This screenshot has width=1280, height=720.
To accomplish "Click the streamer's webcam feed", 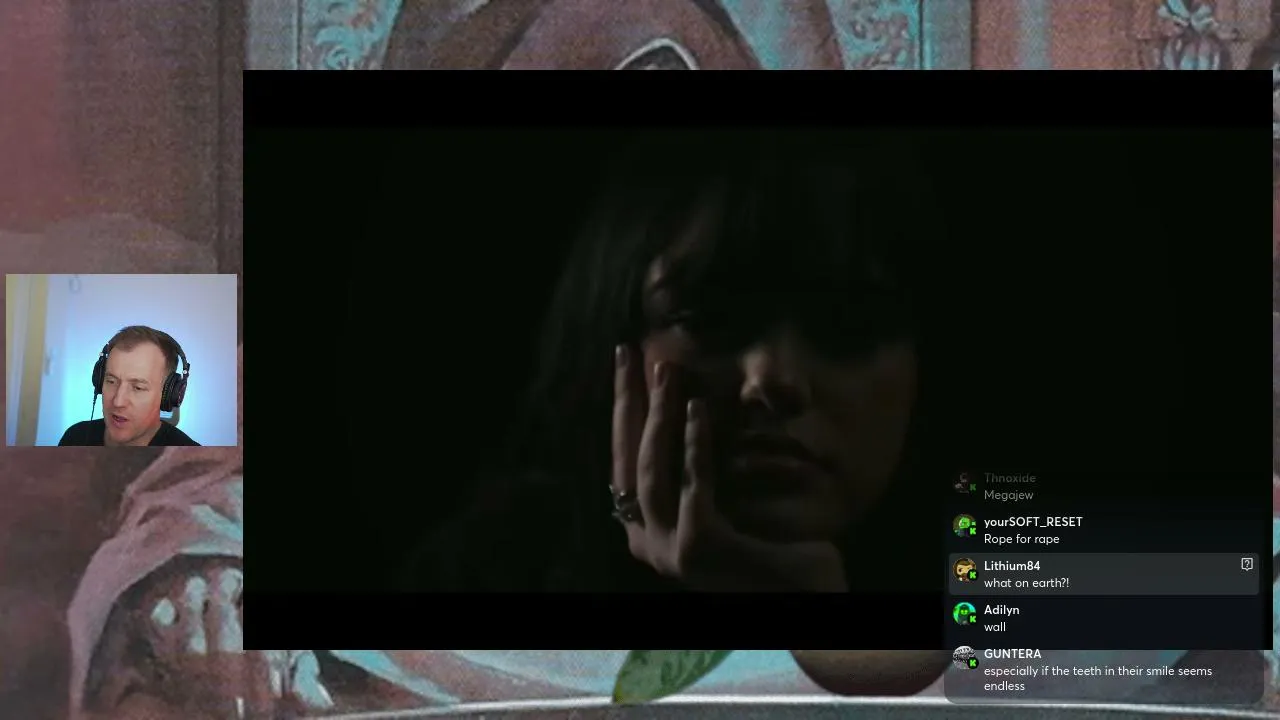I will [122, 360].
